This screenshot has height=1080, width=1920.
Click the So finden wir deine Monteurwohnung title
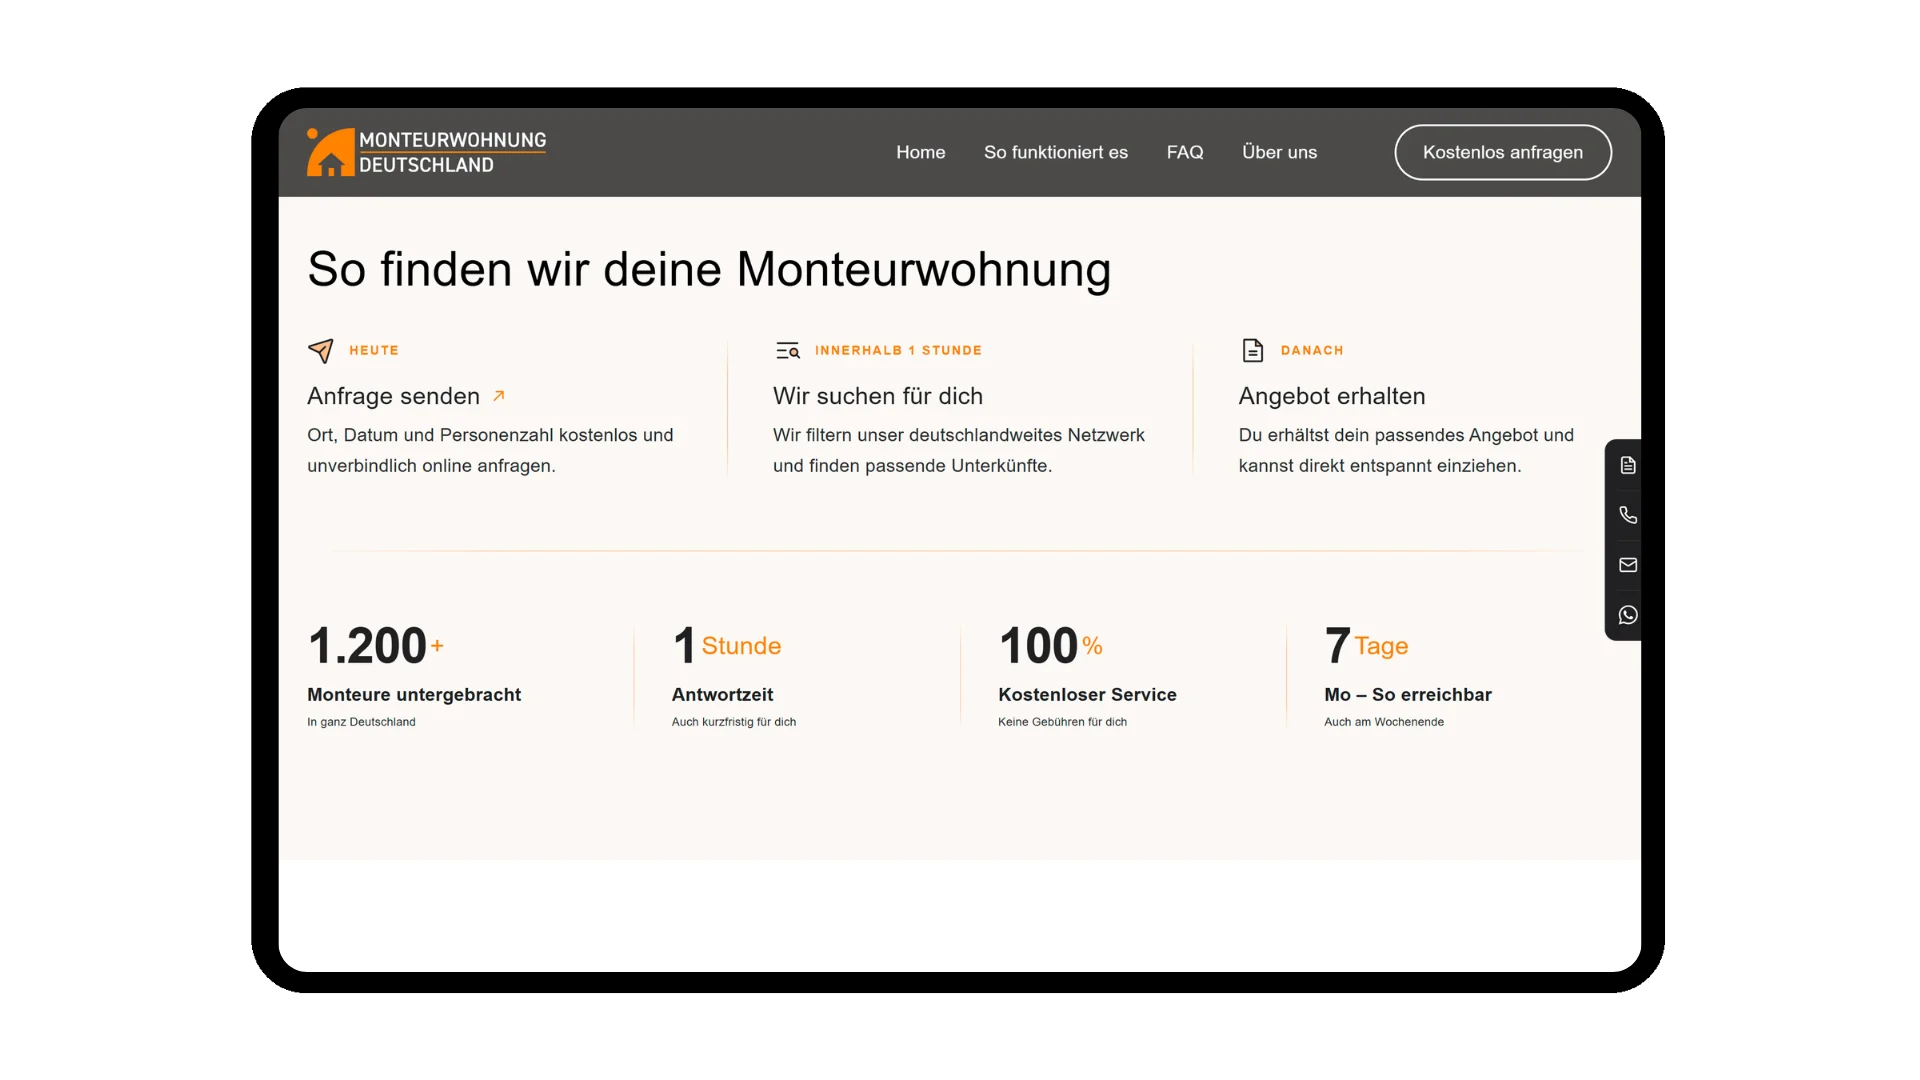[x=709, y=269]
